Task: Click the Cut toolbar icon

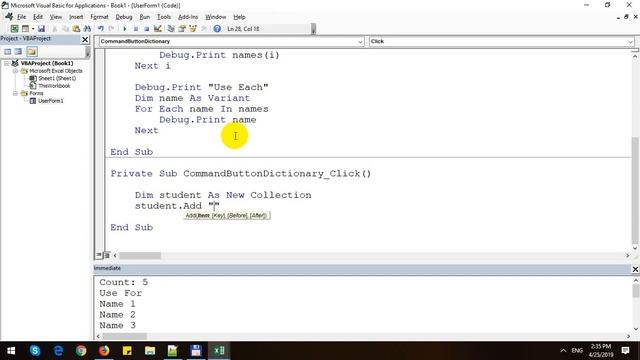Action: pos(55,29)
